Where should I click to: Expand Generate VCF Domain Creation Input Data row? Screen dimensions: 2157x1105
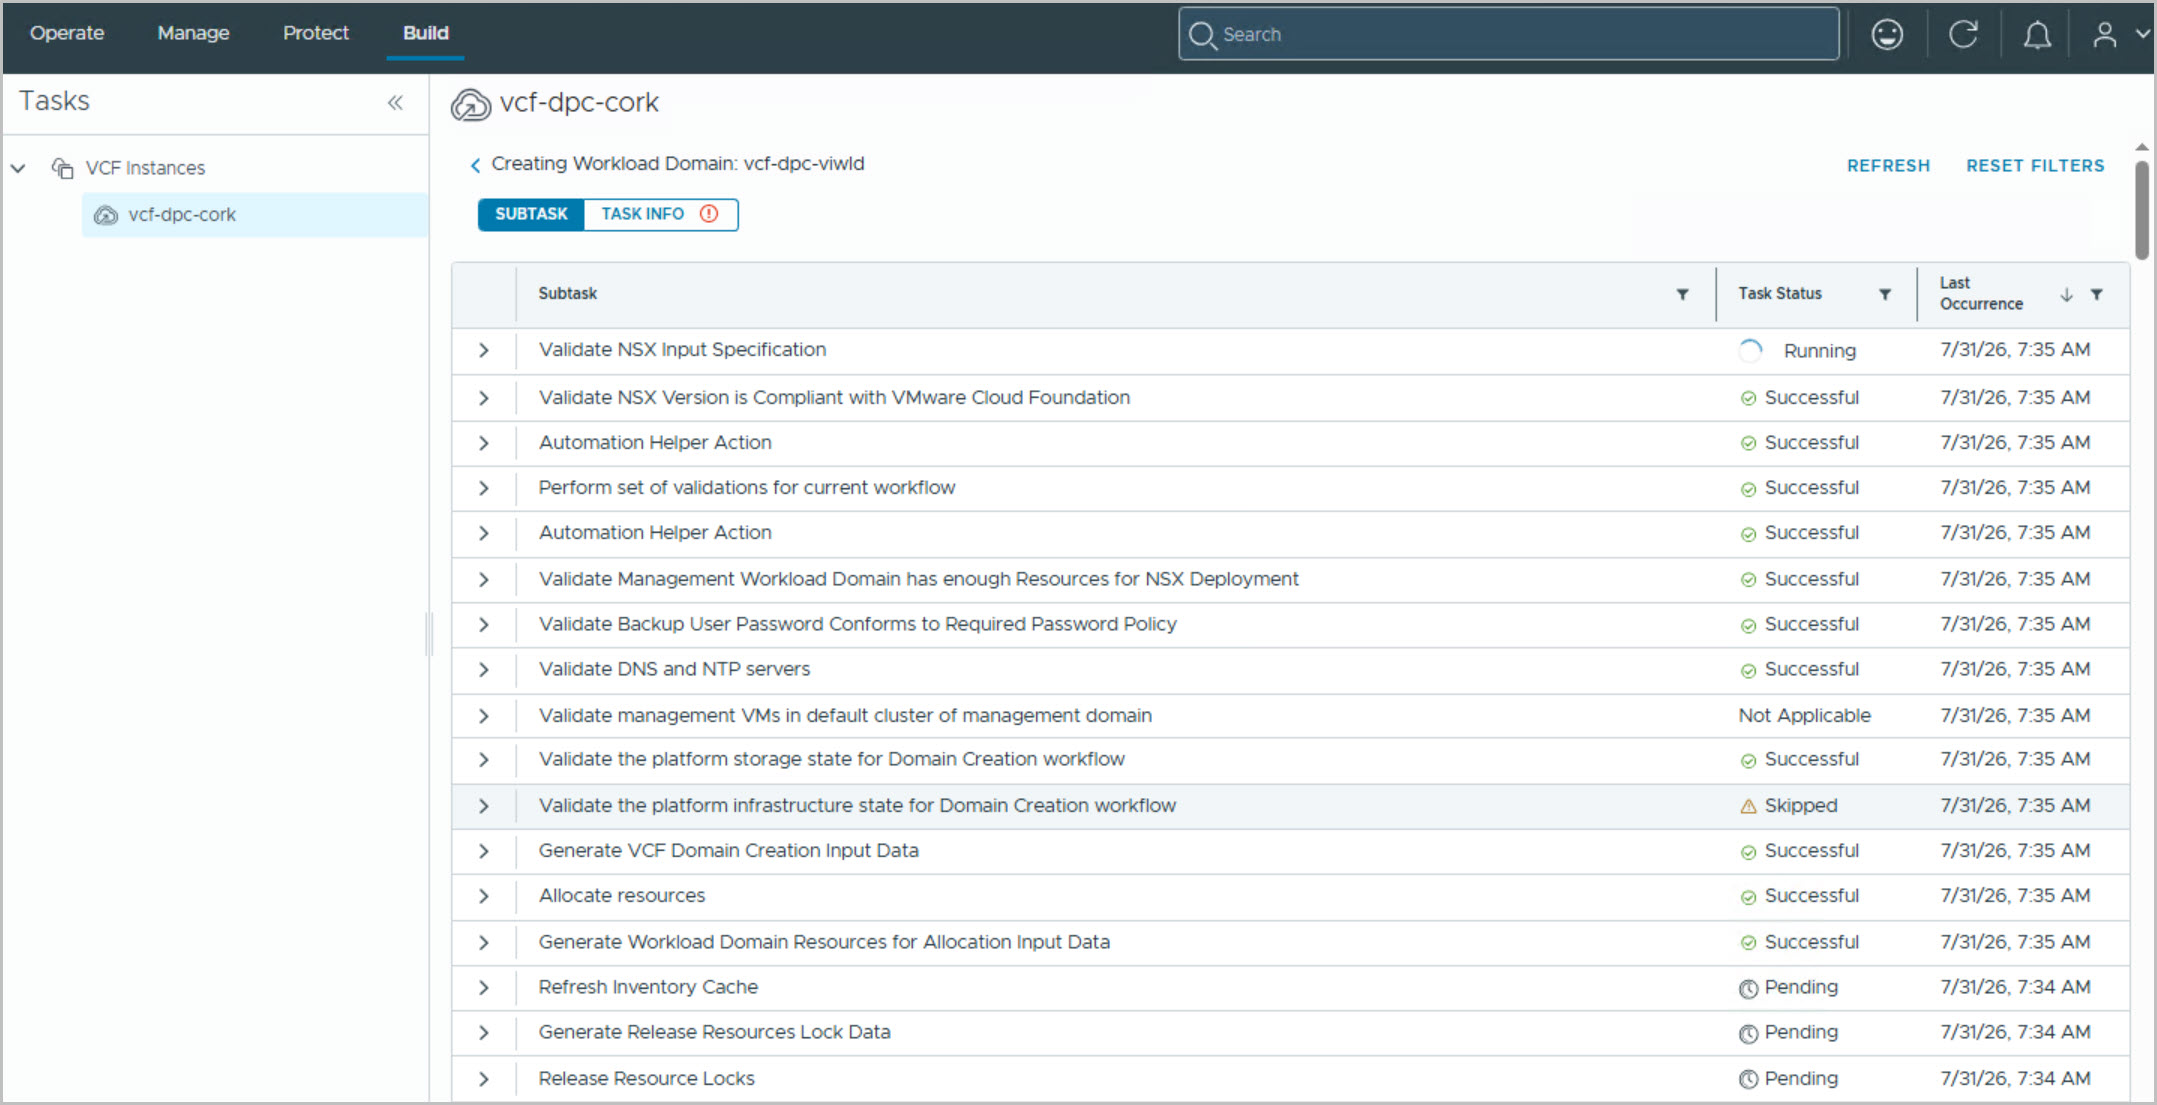point(484,851)
